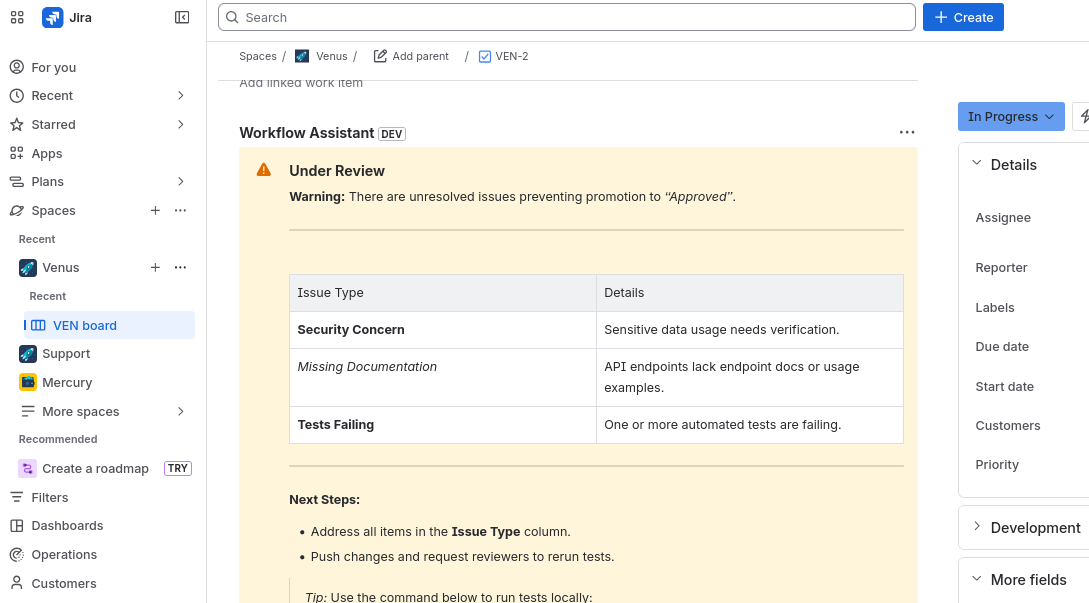Click the TRY badge
The height and width of the screenshot is (603, 1089).
click(178, 468)
